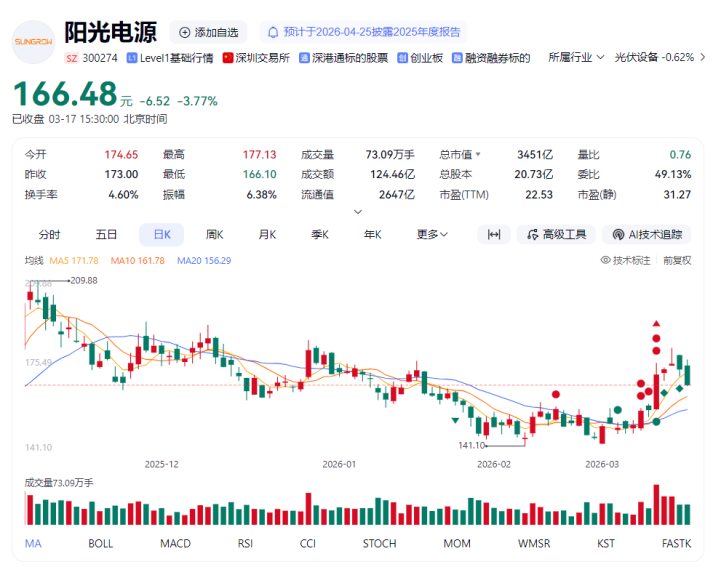Open 高级工具 advanced tools

click(557, 234)
